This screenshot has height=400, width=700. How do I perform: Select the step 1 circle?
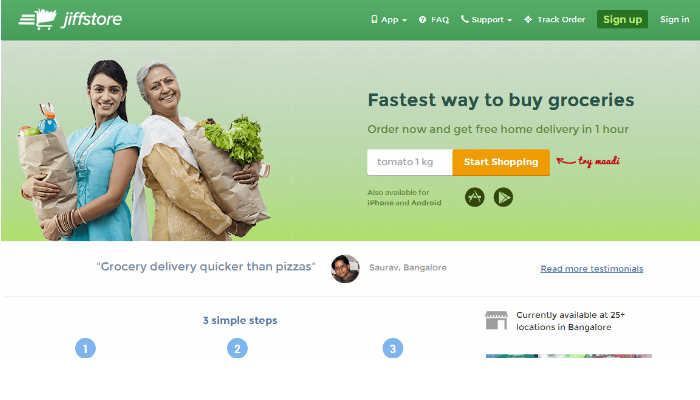pyautogui.click(x=85, y=348)
